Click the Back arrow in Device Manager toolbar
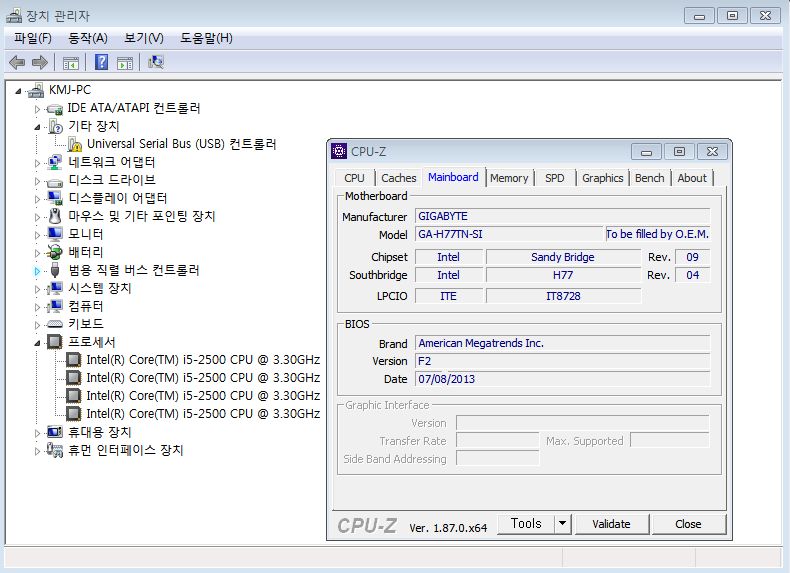 [17, 62]
